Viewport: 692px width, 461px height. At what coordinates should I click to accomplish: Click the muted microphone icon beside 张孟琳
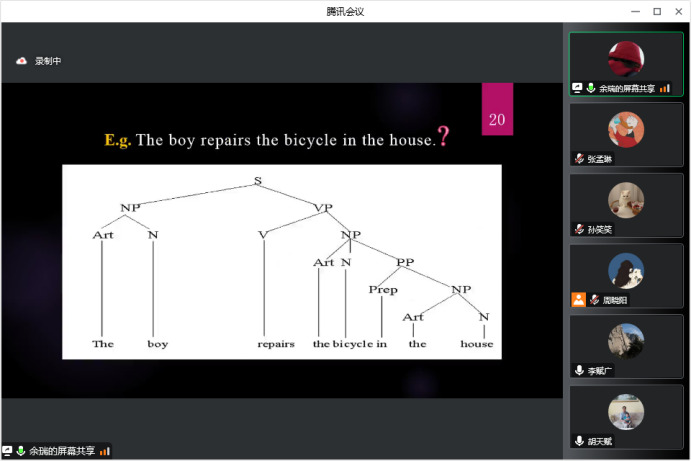[578, 158]
